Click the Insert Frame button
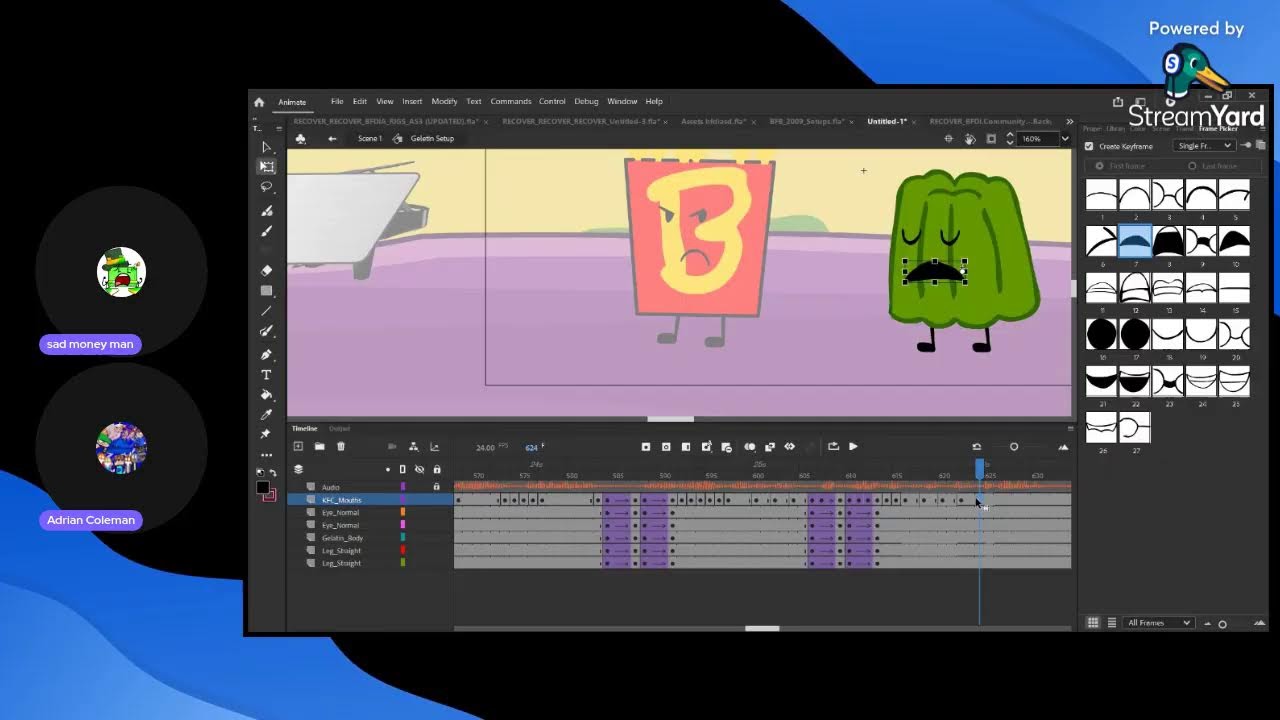1280x720 pixels. (x=686, y=447)
